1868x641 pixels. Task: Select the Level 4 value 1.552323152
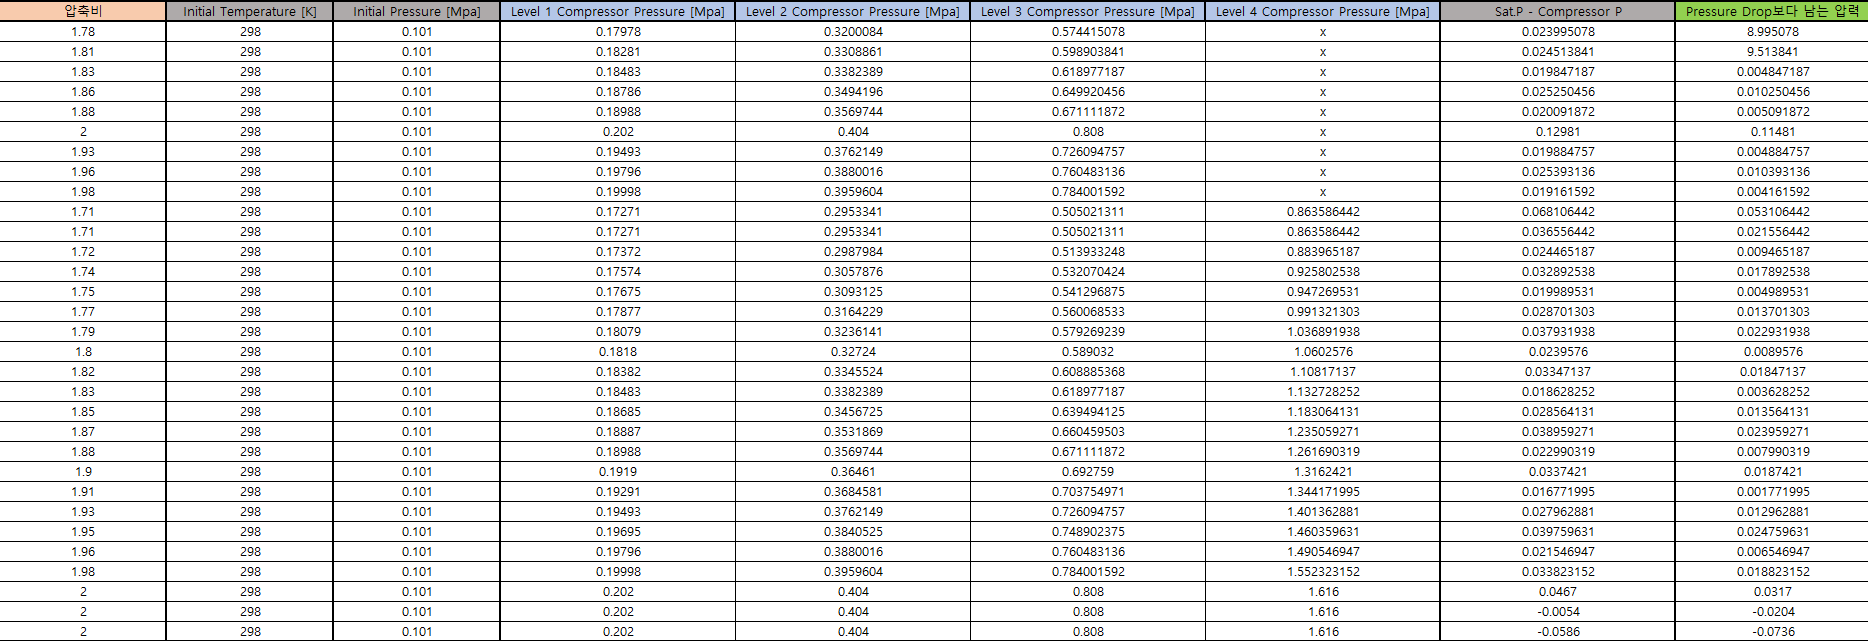click(1323, 571)
